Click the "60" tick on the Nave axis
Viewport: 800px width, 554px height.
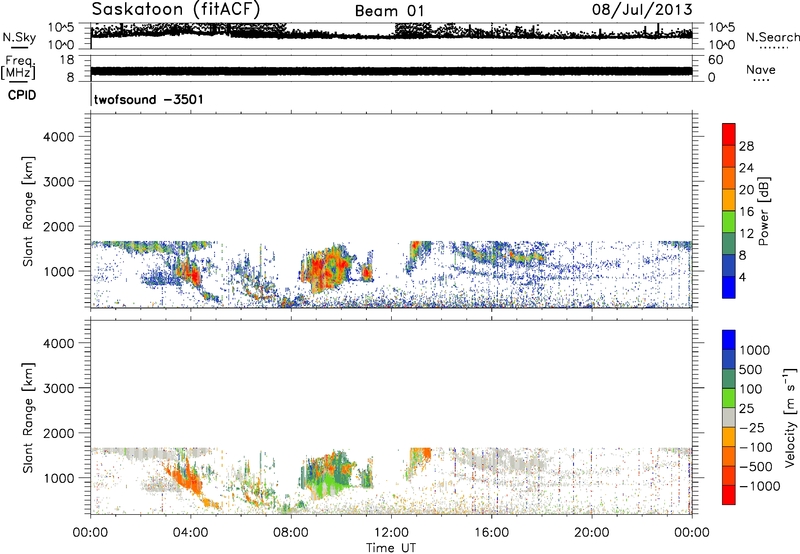(x=715, y=60)
